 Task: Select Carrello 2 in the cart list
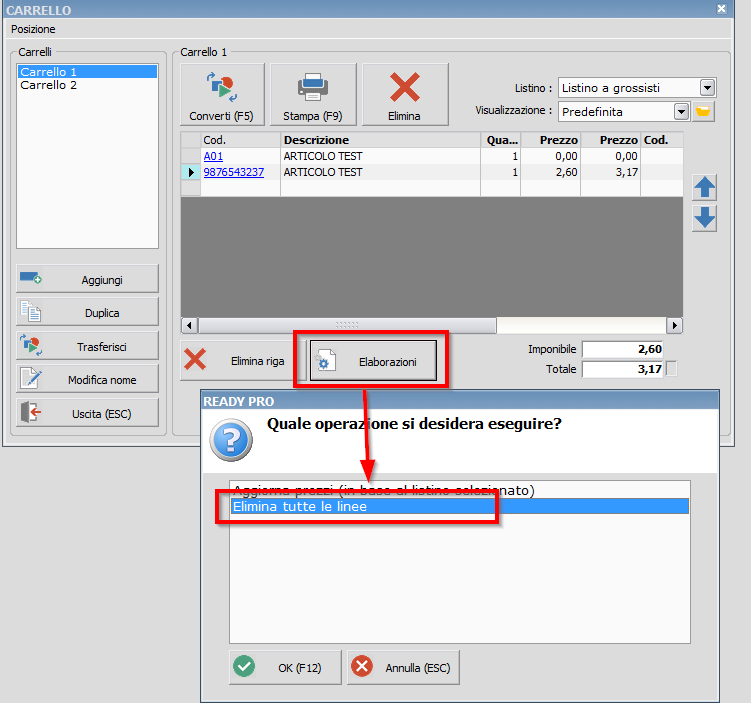tap(88, 85)
